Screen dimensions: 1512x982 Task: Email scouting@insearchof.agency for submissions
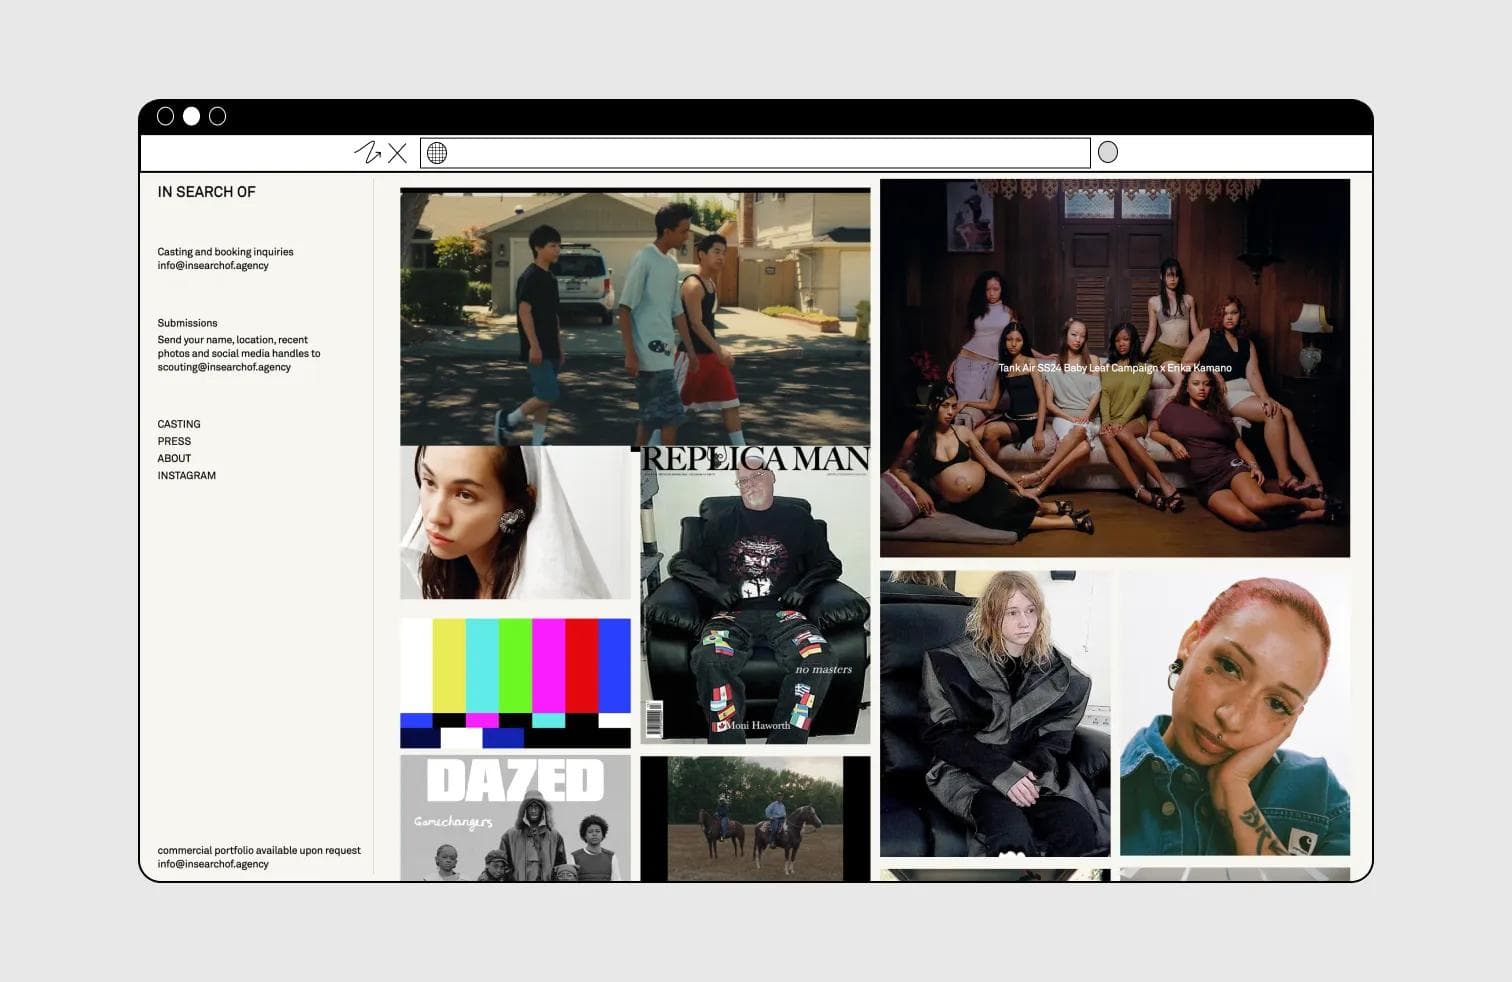224,367
